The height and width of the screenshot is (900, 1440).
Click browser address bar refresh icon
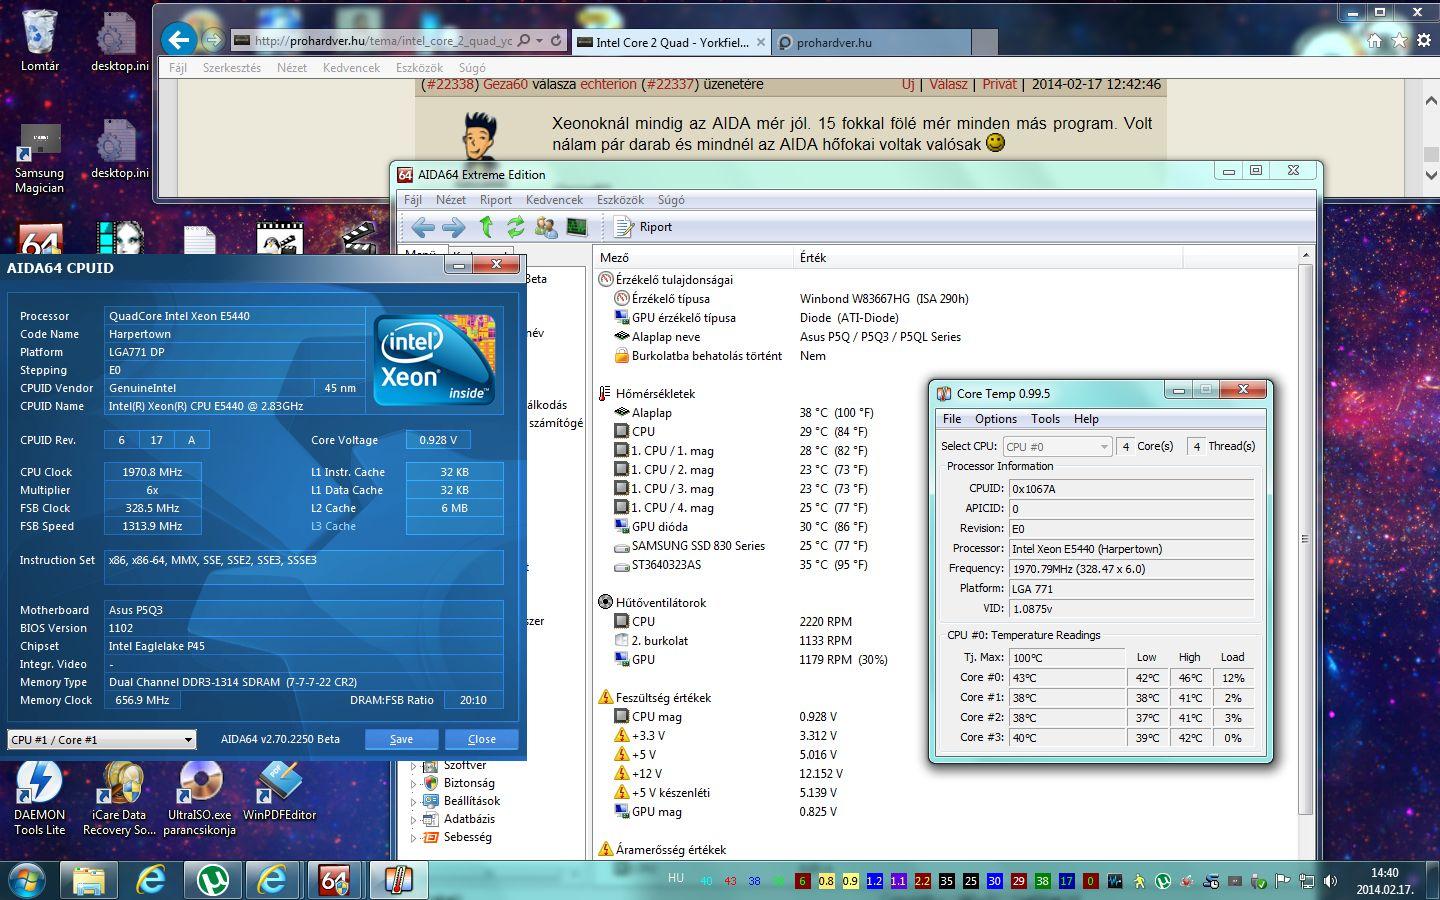pos(556,41)
